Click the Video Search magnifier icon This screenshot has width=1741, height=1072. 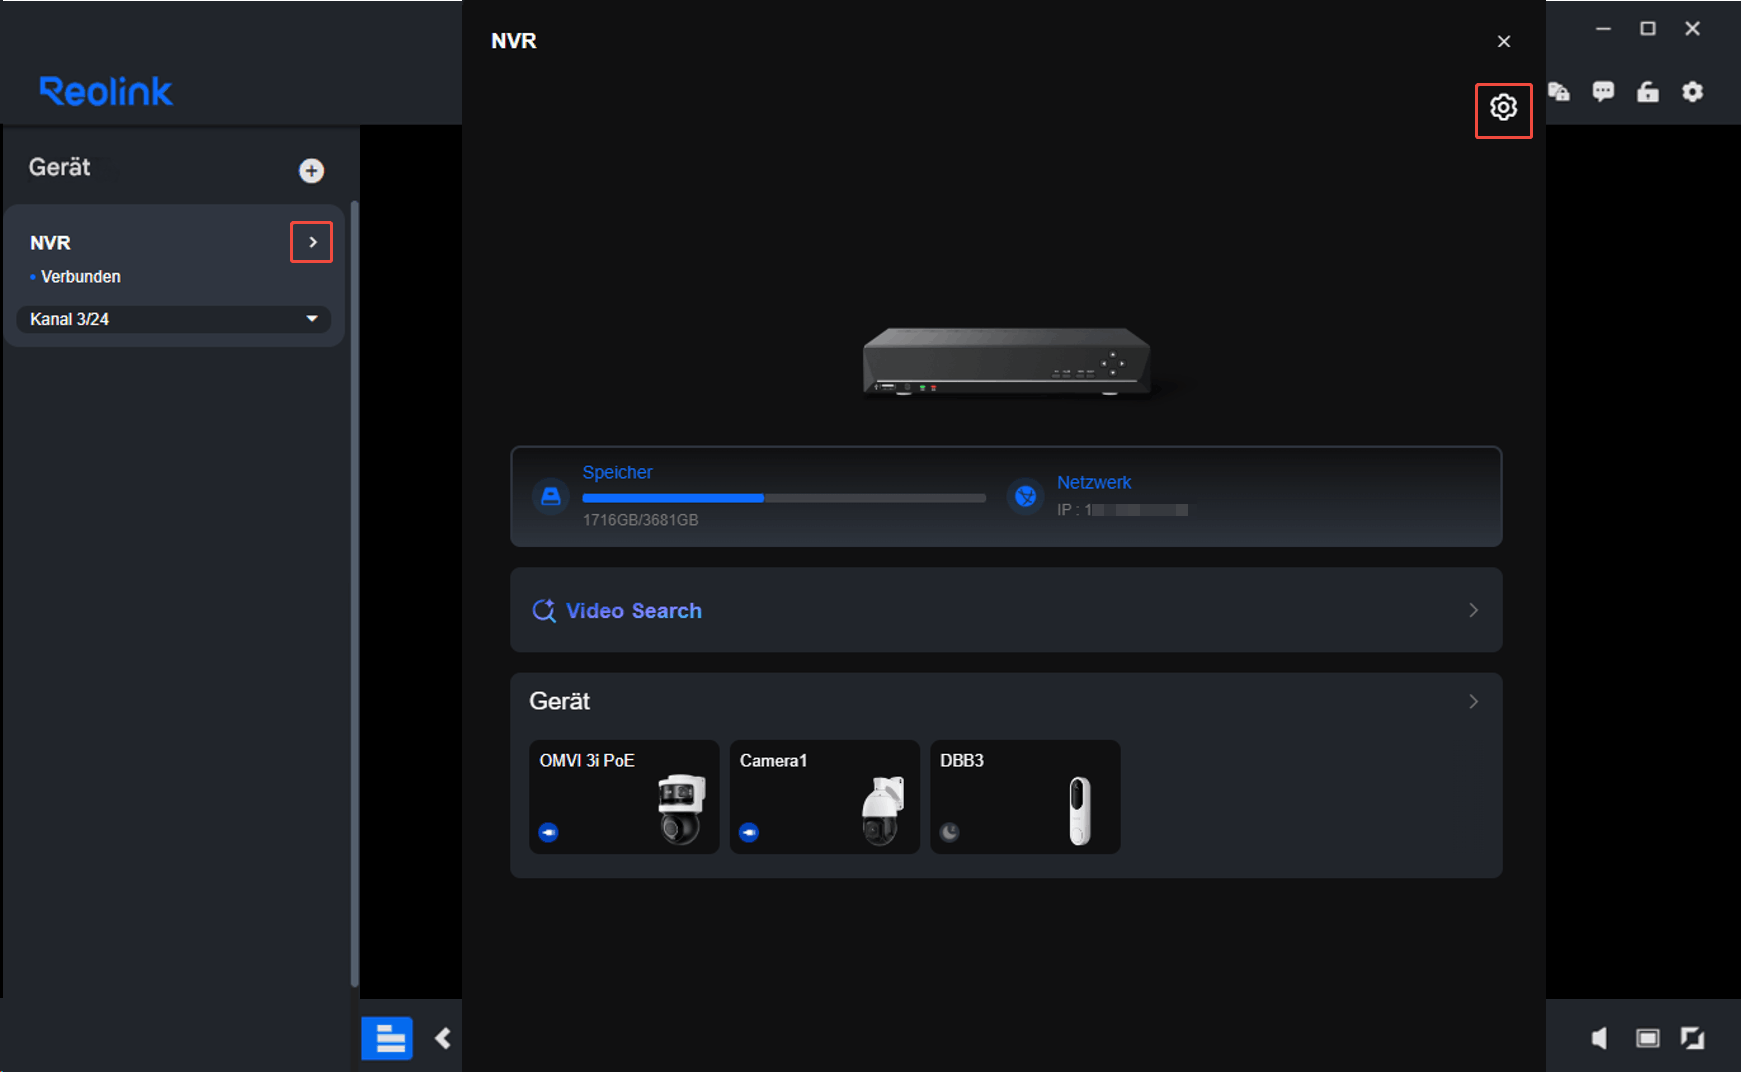(x=544, y=610)
